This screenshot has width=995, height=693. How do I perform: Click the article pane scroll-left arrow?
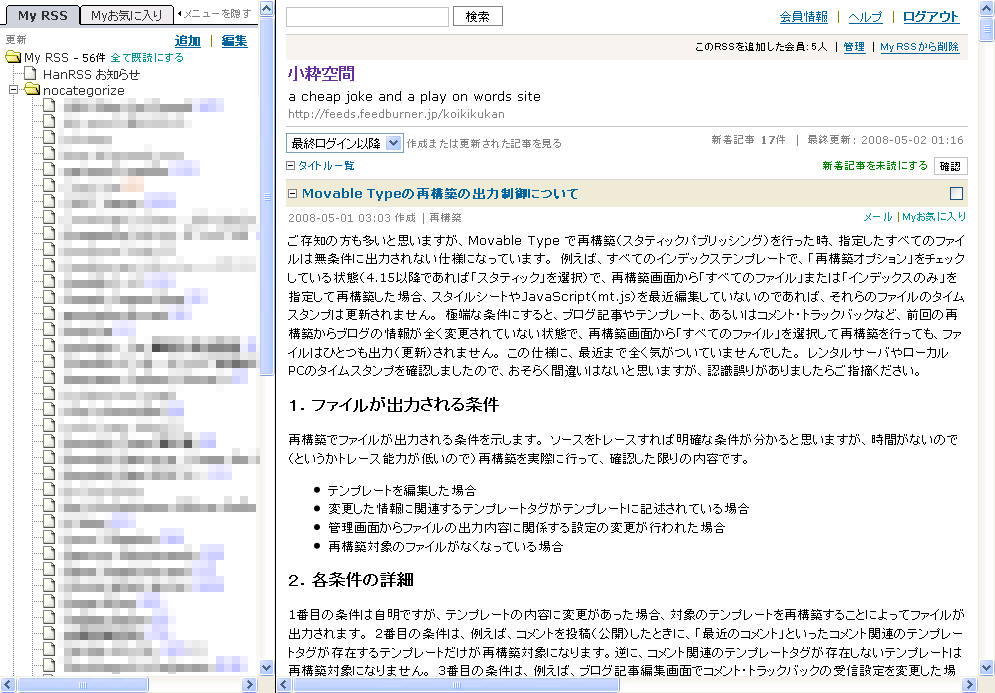284,685
